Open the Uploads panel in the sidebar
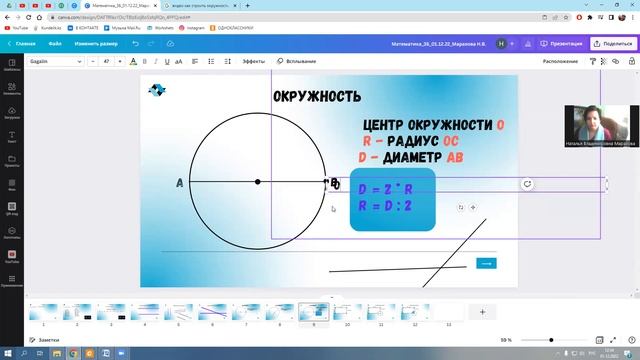Viewport: 640px width, 360px height. point(12,113)
